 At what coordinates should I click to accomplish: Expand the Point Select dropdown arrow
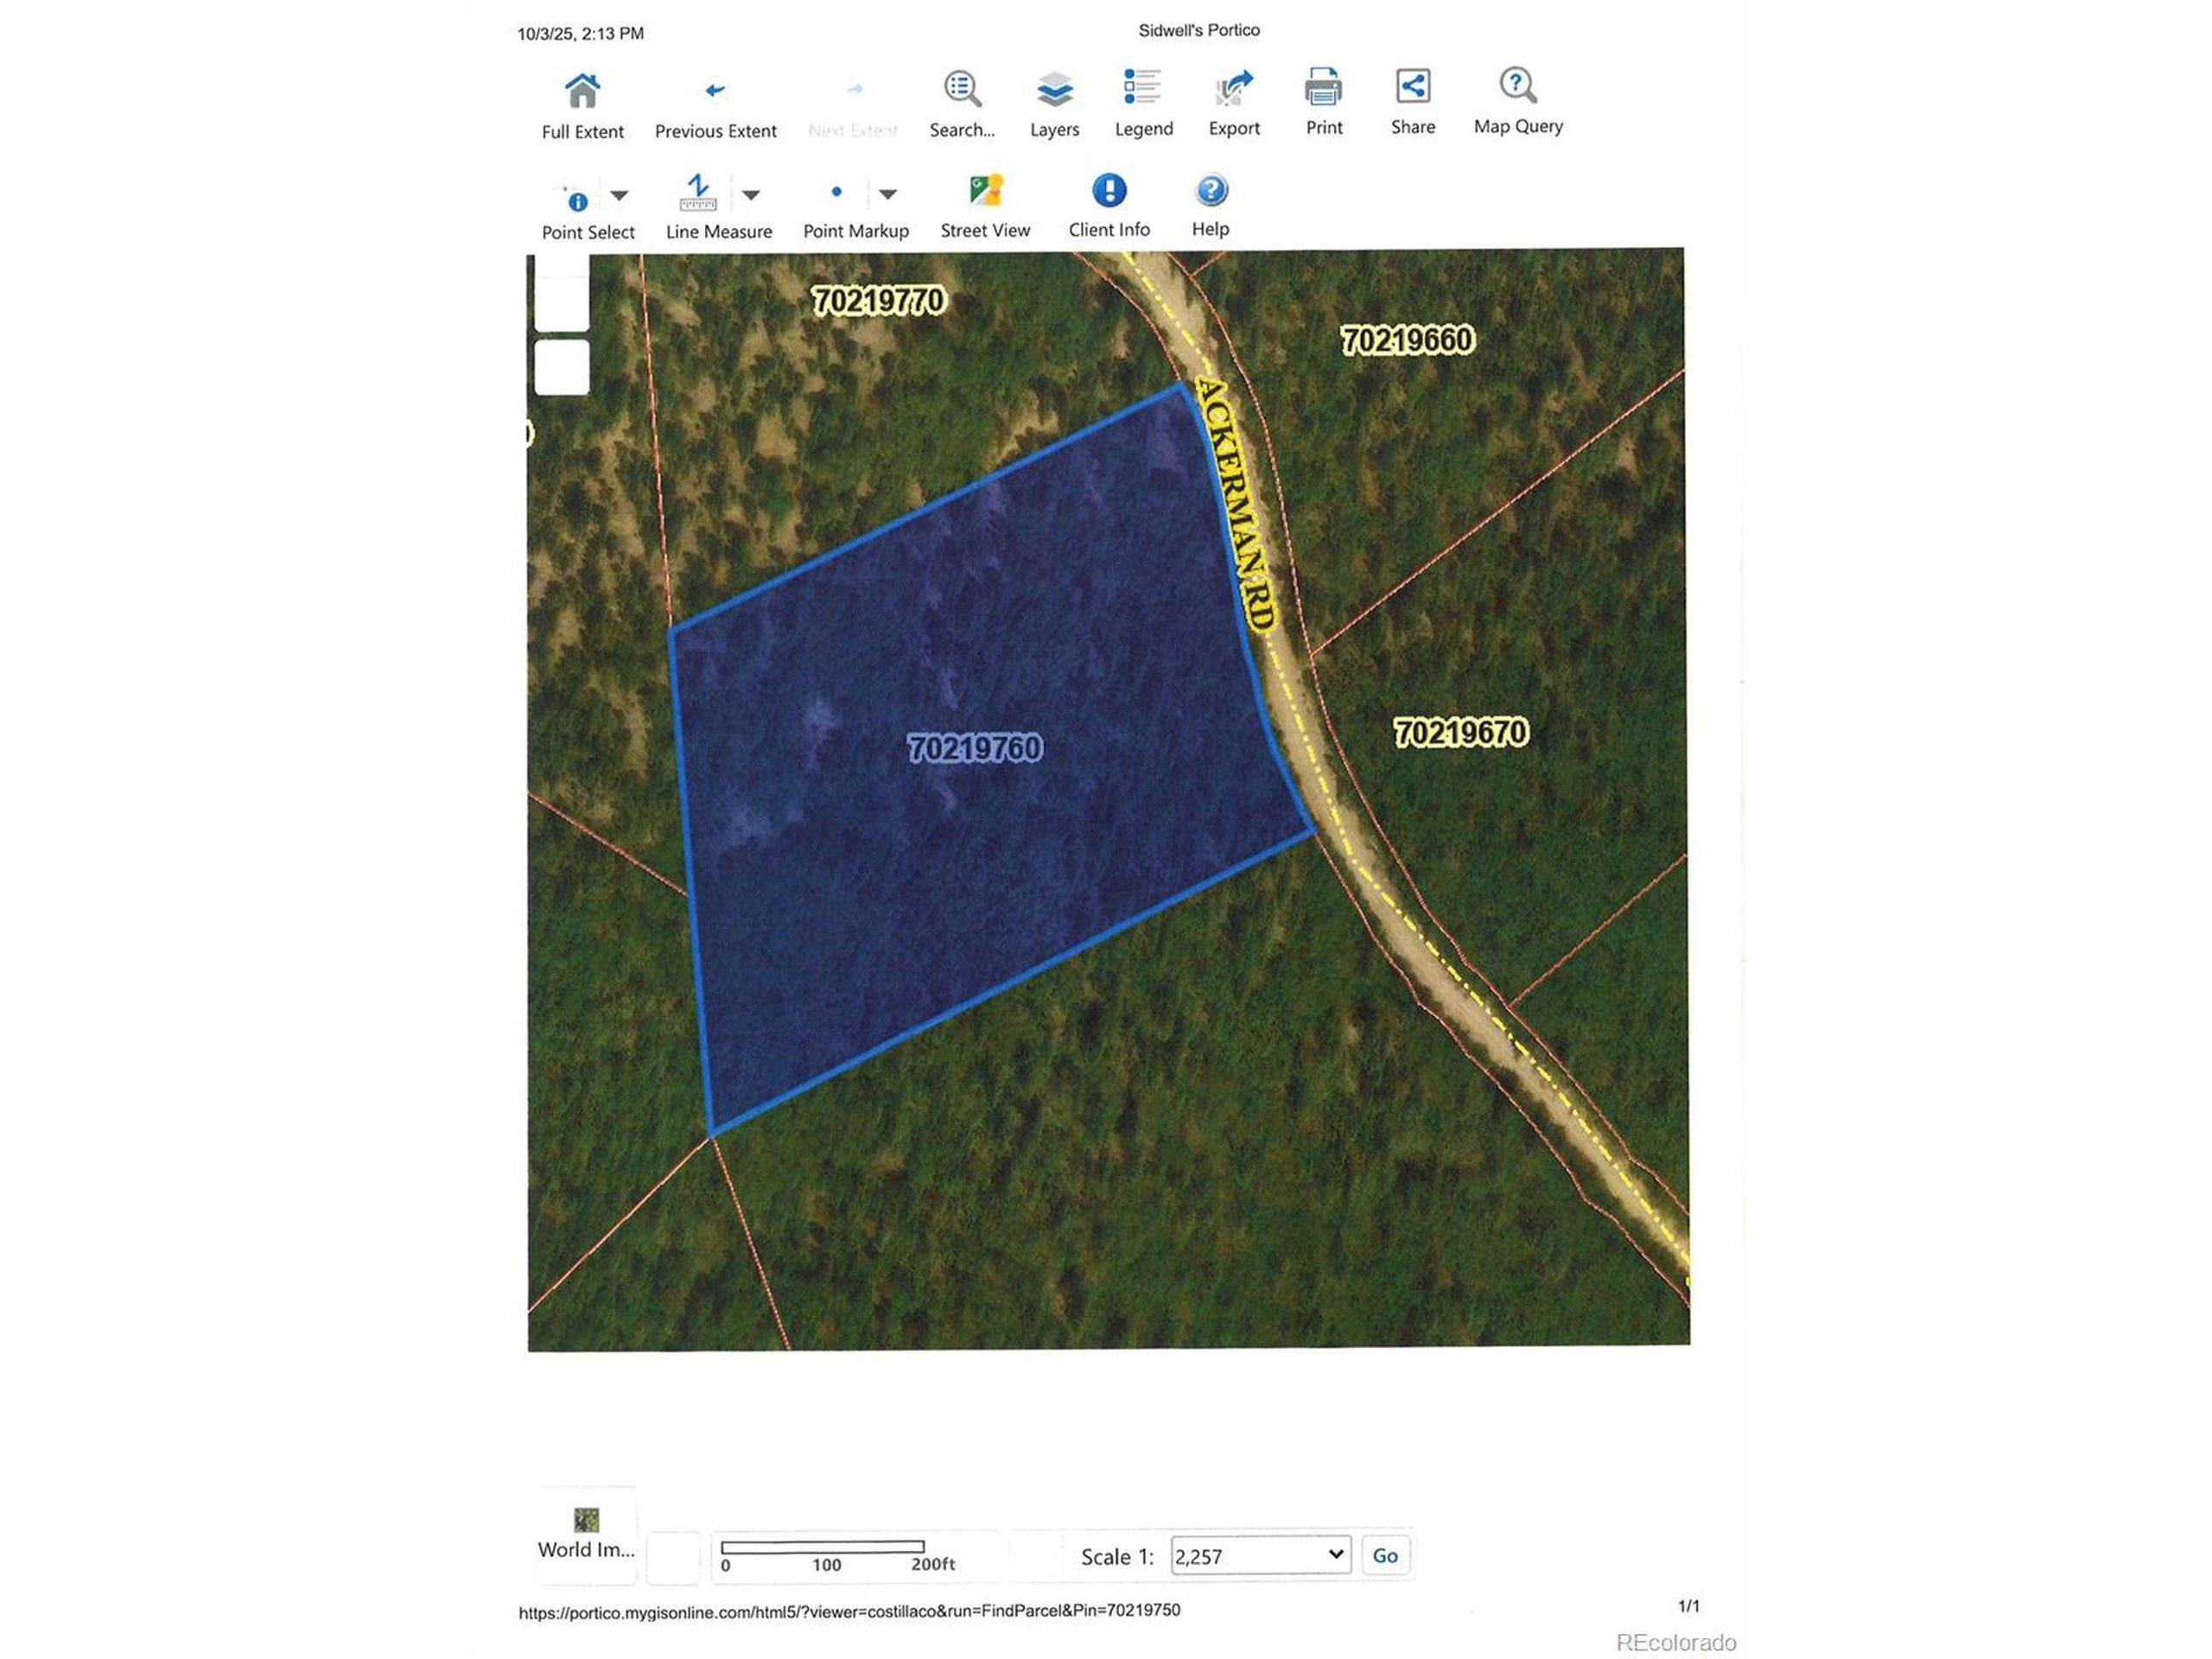click(x=619, y=195)
